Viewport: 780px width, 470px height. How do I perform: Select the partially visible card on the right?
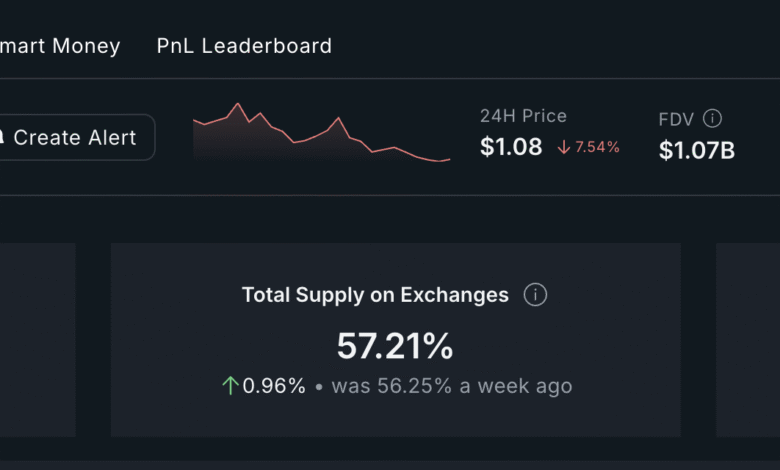click(x=748, y=340)
